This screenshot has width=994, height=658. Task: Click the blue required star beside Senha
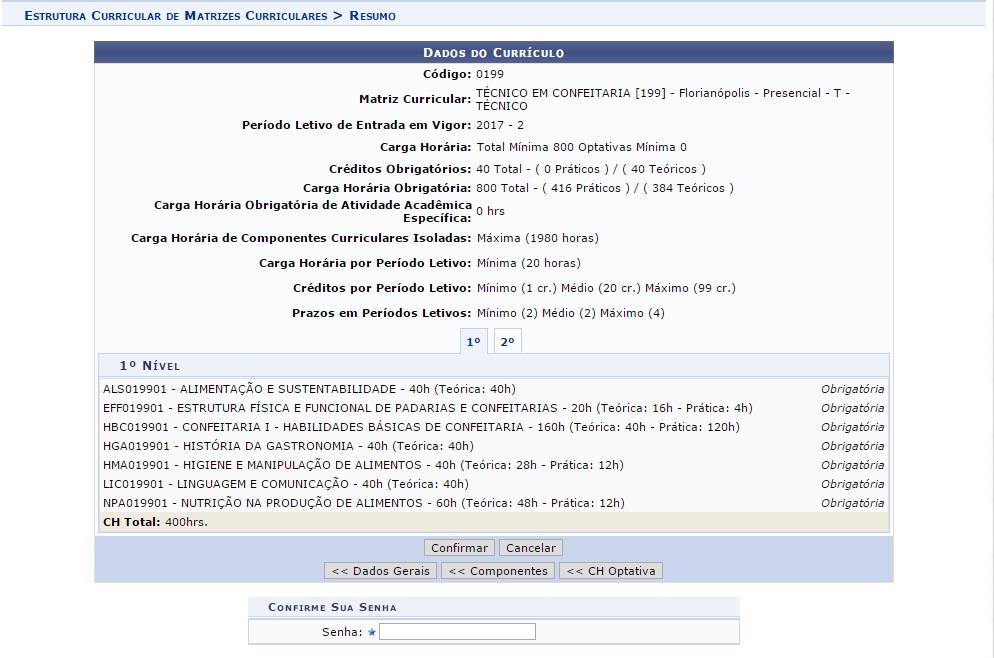pos(372,632)
